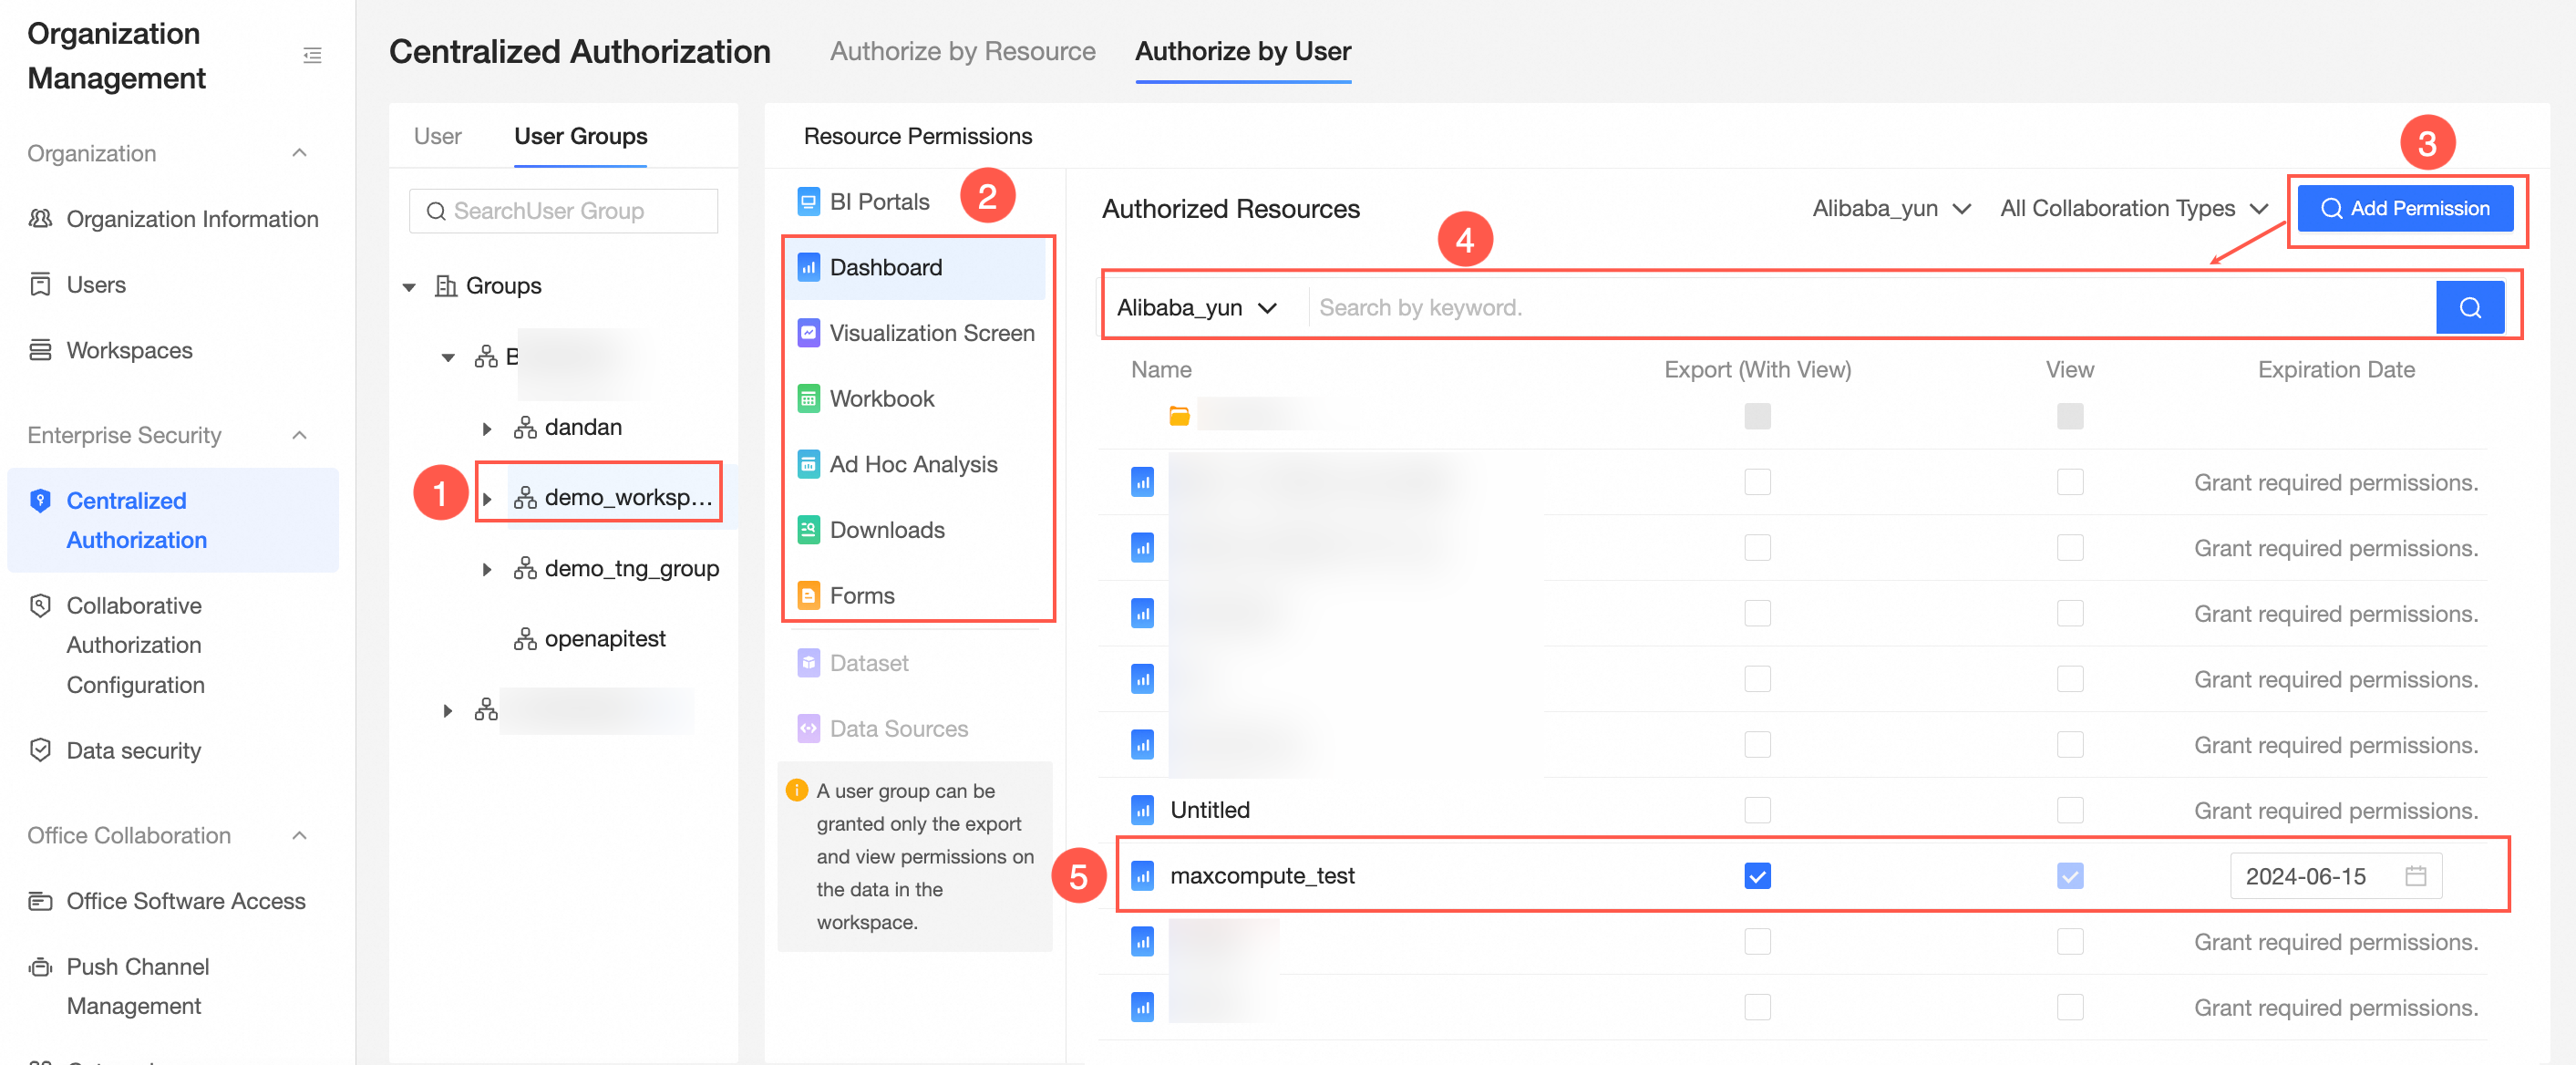Click the sidebar collapse icon
The width and height of the screenshot is (2576, 1065).
[312, 55]
